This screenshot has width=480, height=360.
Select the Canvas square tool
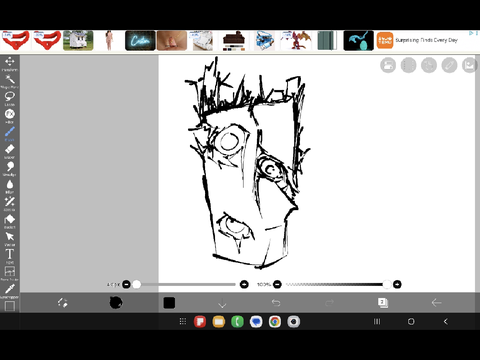click(x=10, y=306)
